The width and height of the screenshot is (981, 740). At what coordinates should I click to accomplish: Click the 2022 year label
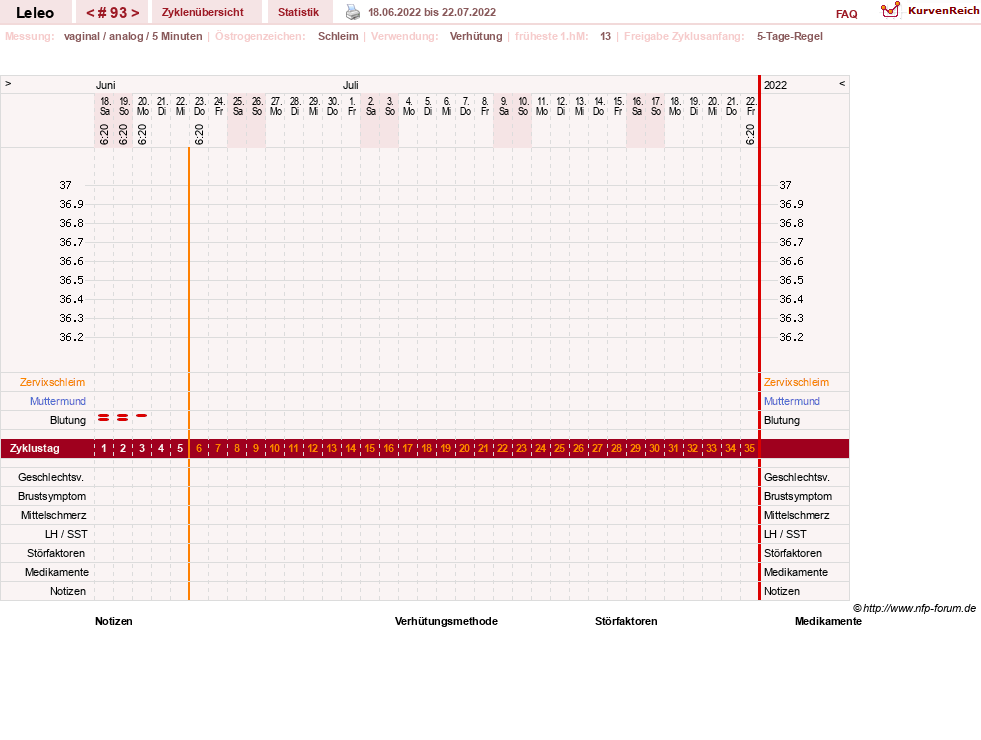(775, 85)
